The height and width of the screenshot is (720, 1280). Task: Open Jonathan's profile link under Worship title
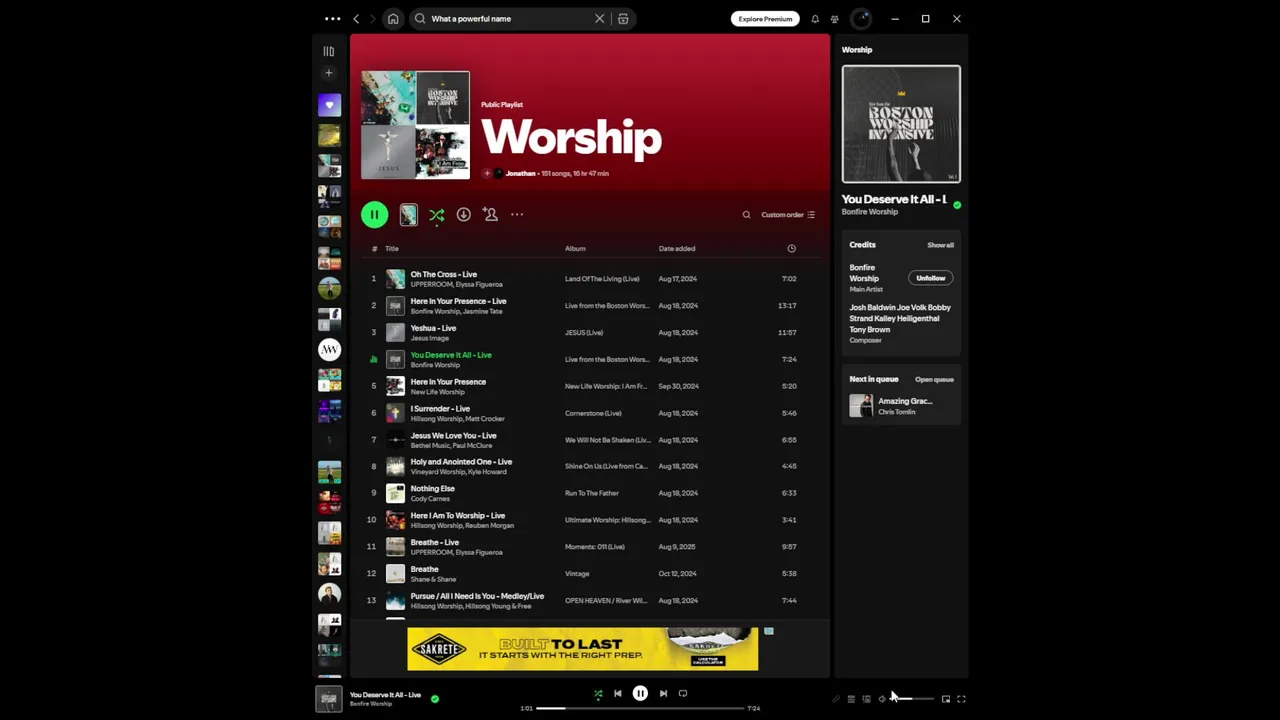point(520,174)
